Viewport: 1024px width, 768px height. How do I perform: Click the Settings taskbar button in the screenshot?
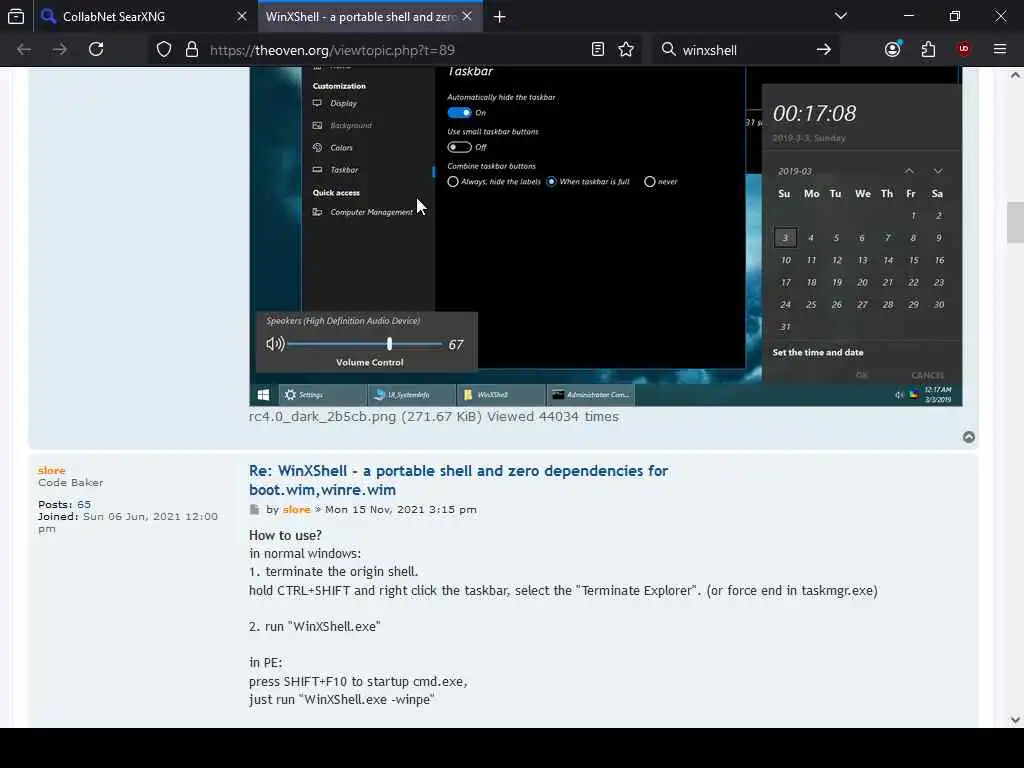pos(323,394)
